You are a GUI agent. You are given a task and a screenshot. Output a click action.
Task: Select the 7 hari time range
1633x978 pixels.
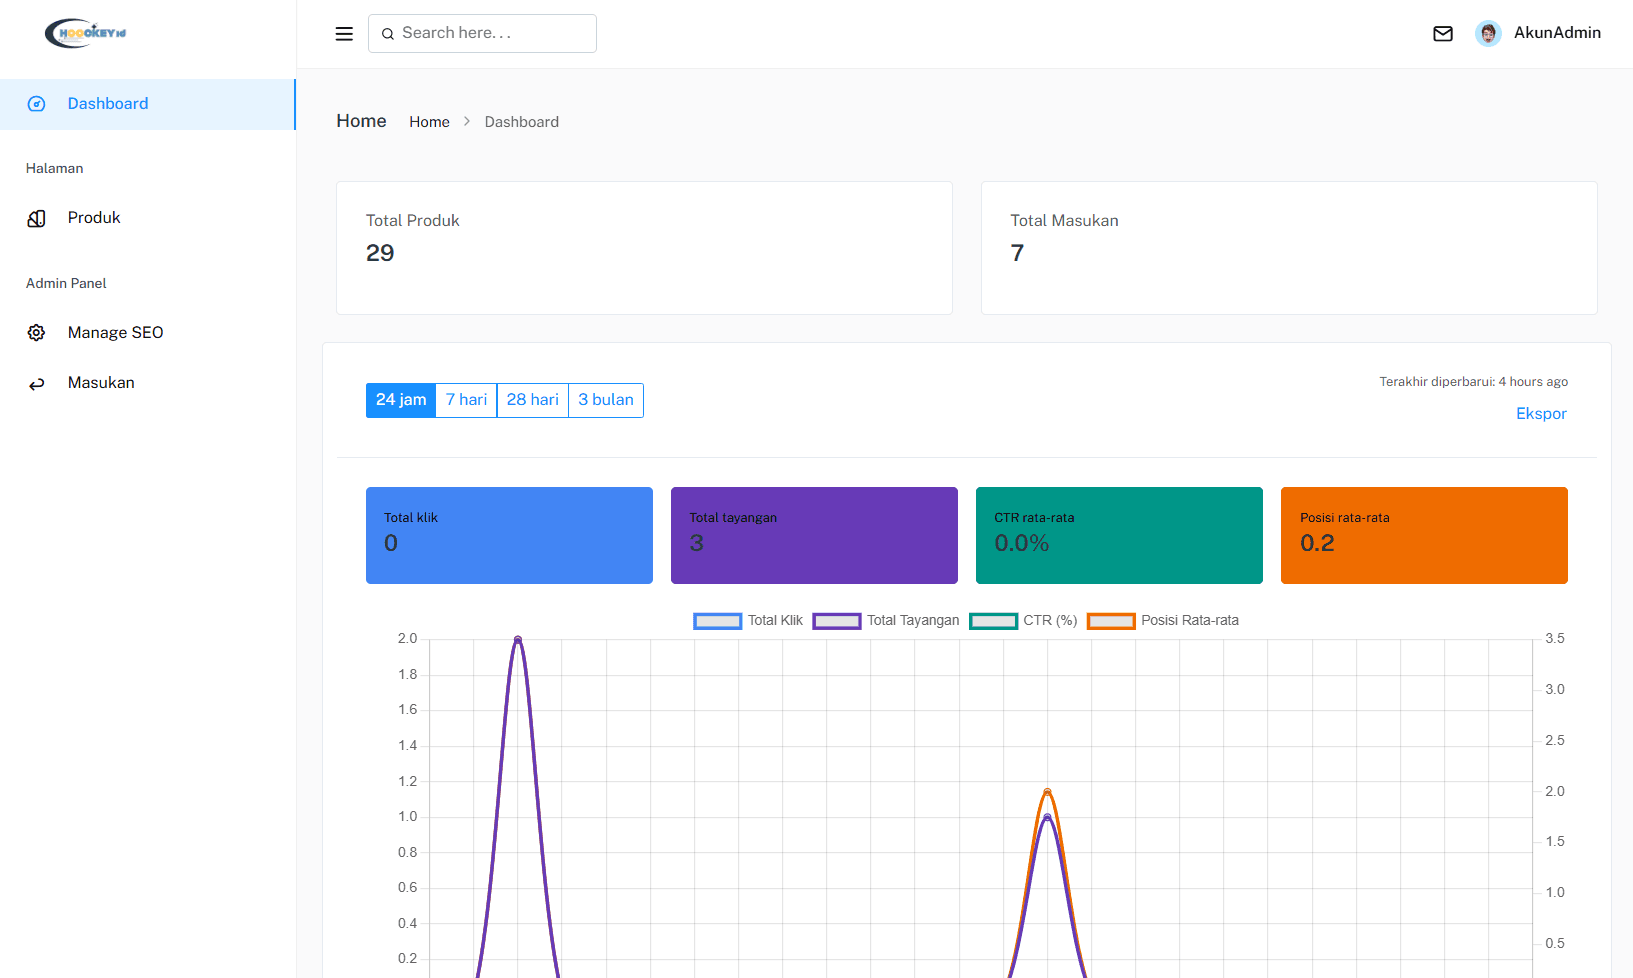click(466, 400)
